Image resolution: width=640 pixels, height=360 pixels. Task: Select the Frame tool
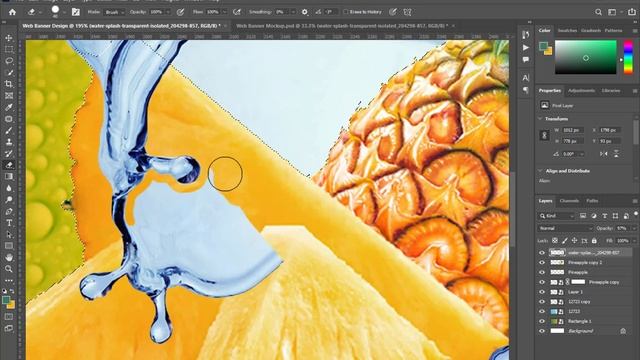pyautogui.click(x=9, y=96)
